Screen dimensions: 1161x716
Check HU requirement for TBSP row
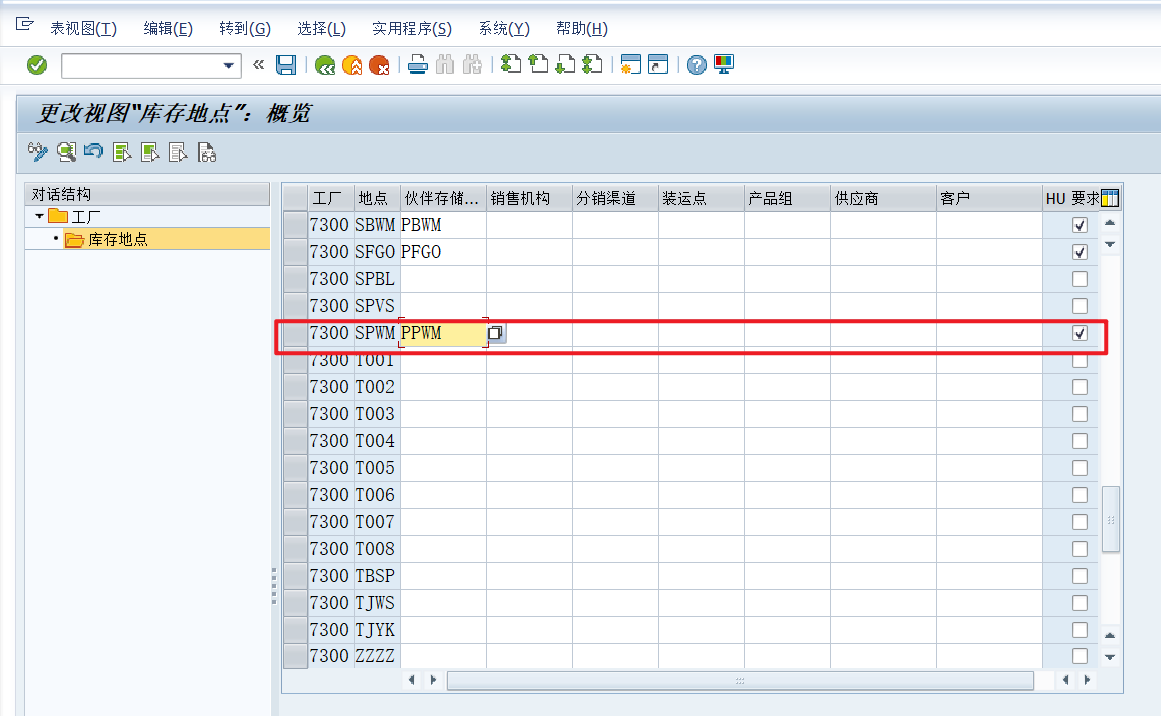point(1080,576)
